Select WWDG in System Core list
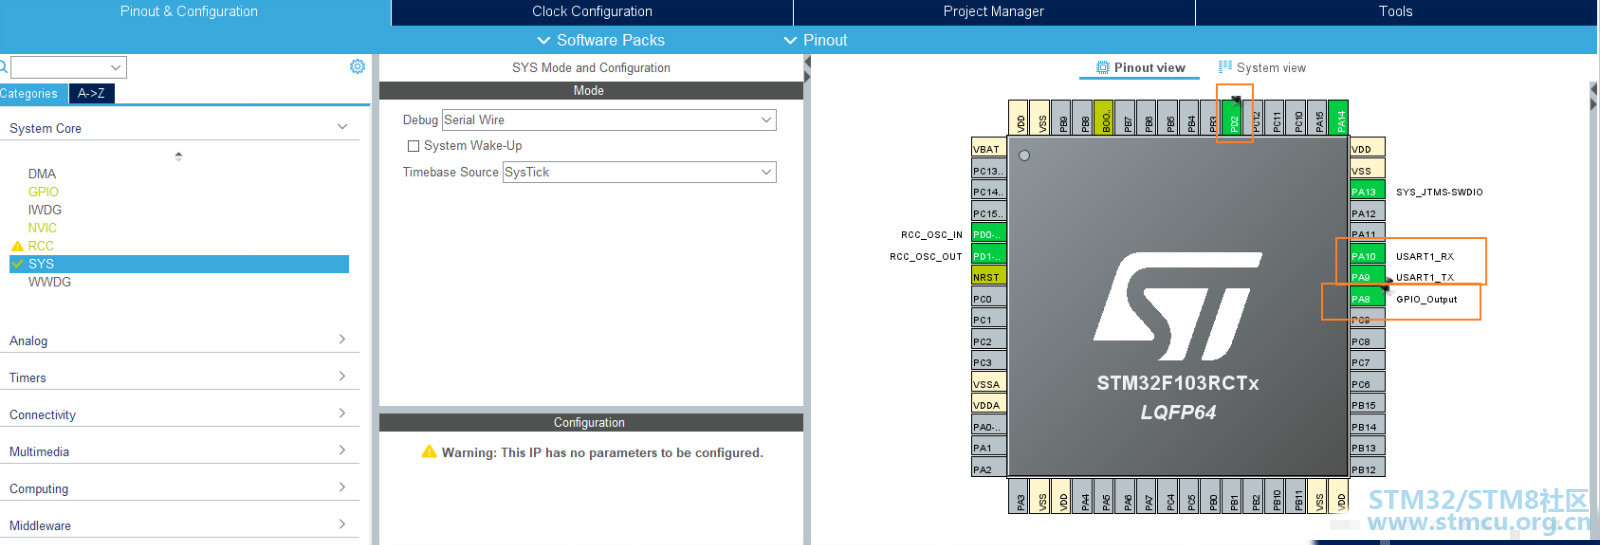 pyautogui.click(x=50, y=282)
